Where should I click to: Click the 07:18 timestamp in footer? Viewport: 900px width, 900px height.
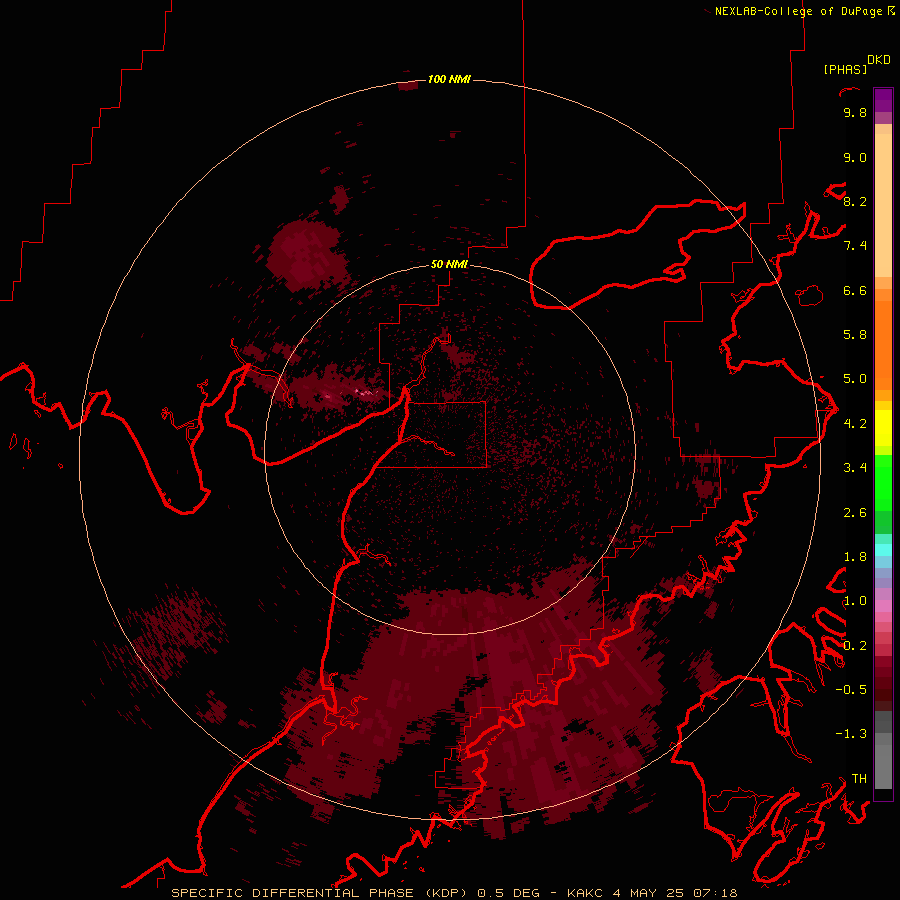coord(715,893)
